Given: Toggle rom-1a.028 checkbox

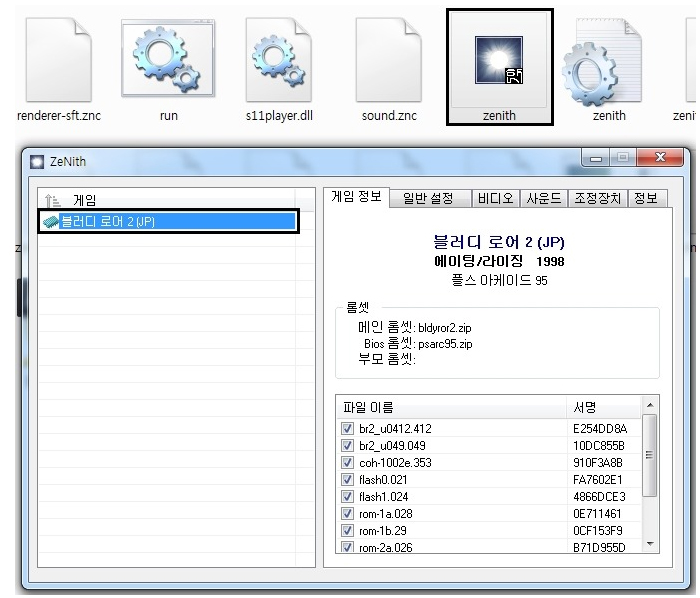Looking at the screenshot, I should [347, 513].
